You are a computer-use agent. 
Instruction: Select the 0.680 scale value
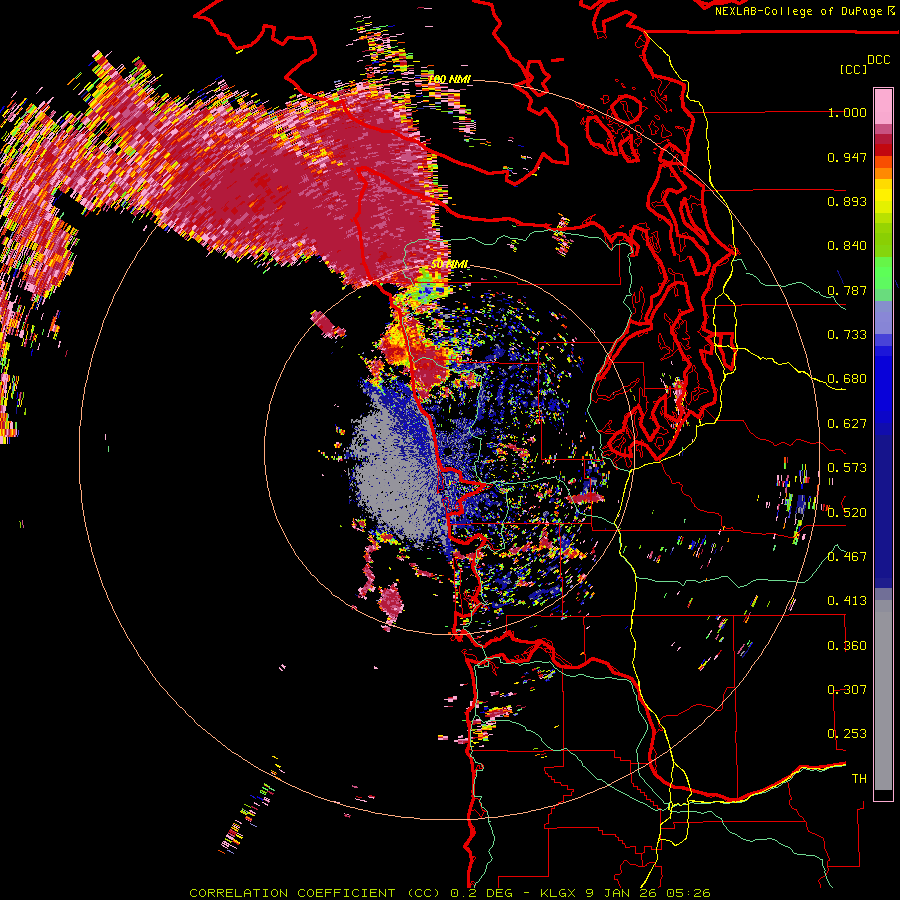847,379
